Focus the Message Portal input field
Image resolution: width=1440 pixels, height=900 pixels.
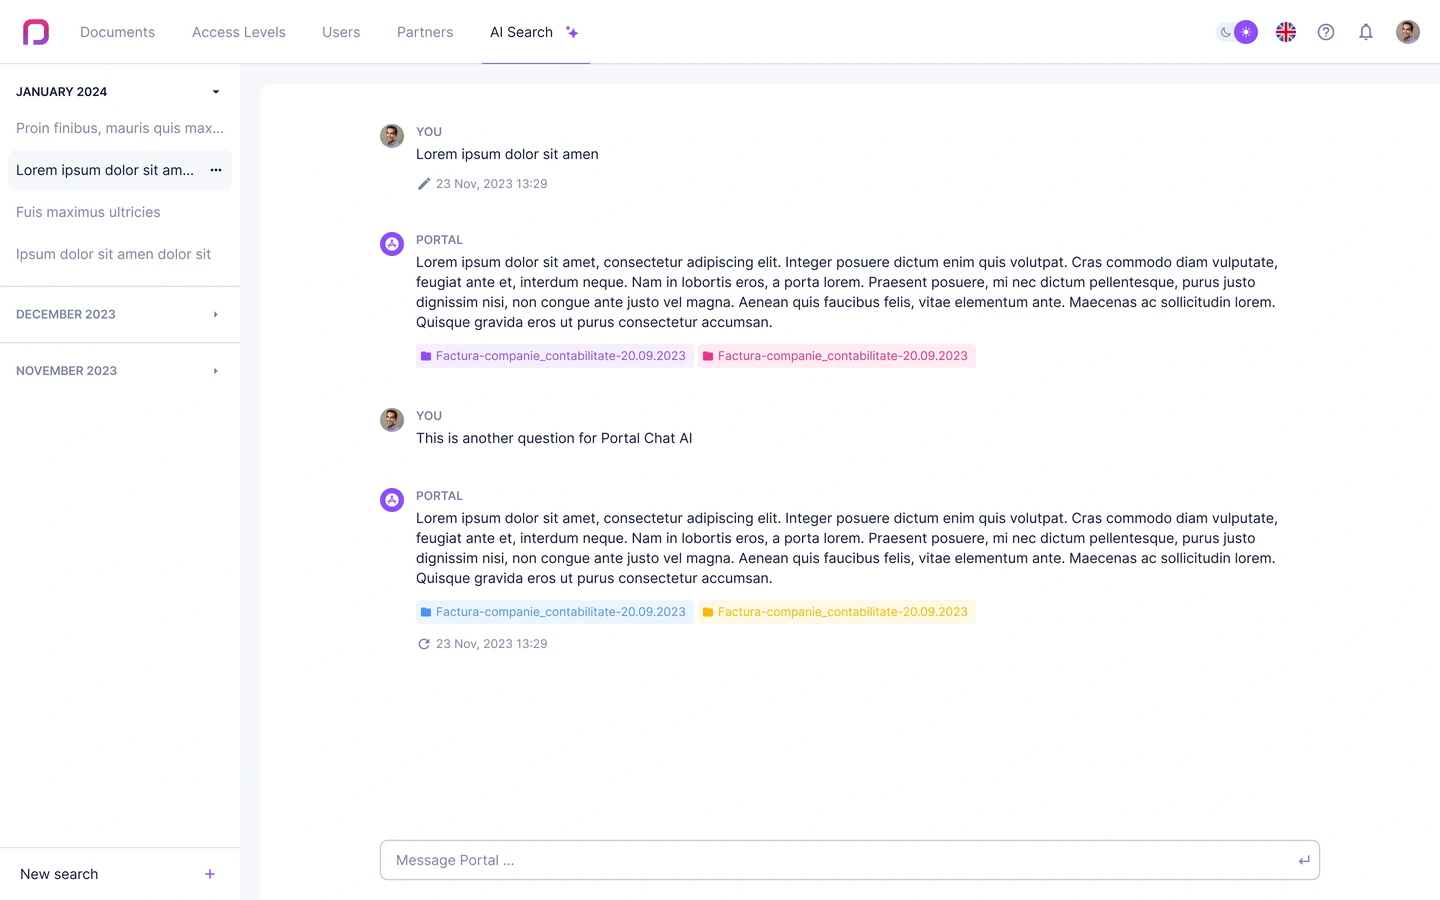[x=850, y=860]
